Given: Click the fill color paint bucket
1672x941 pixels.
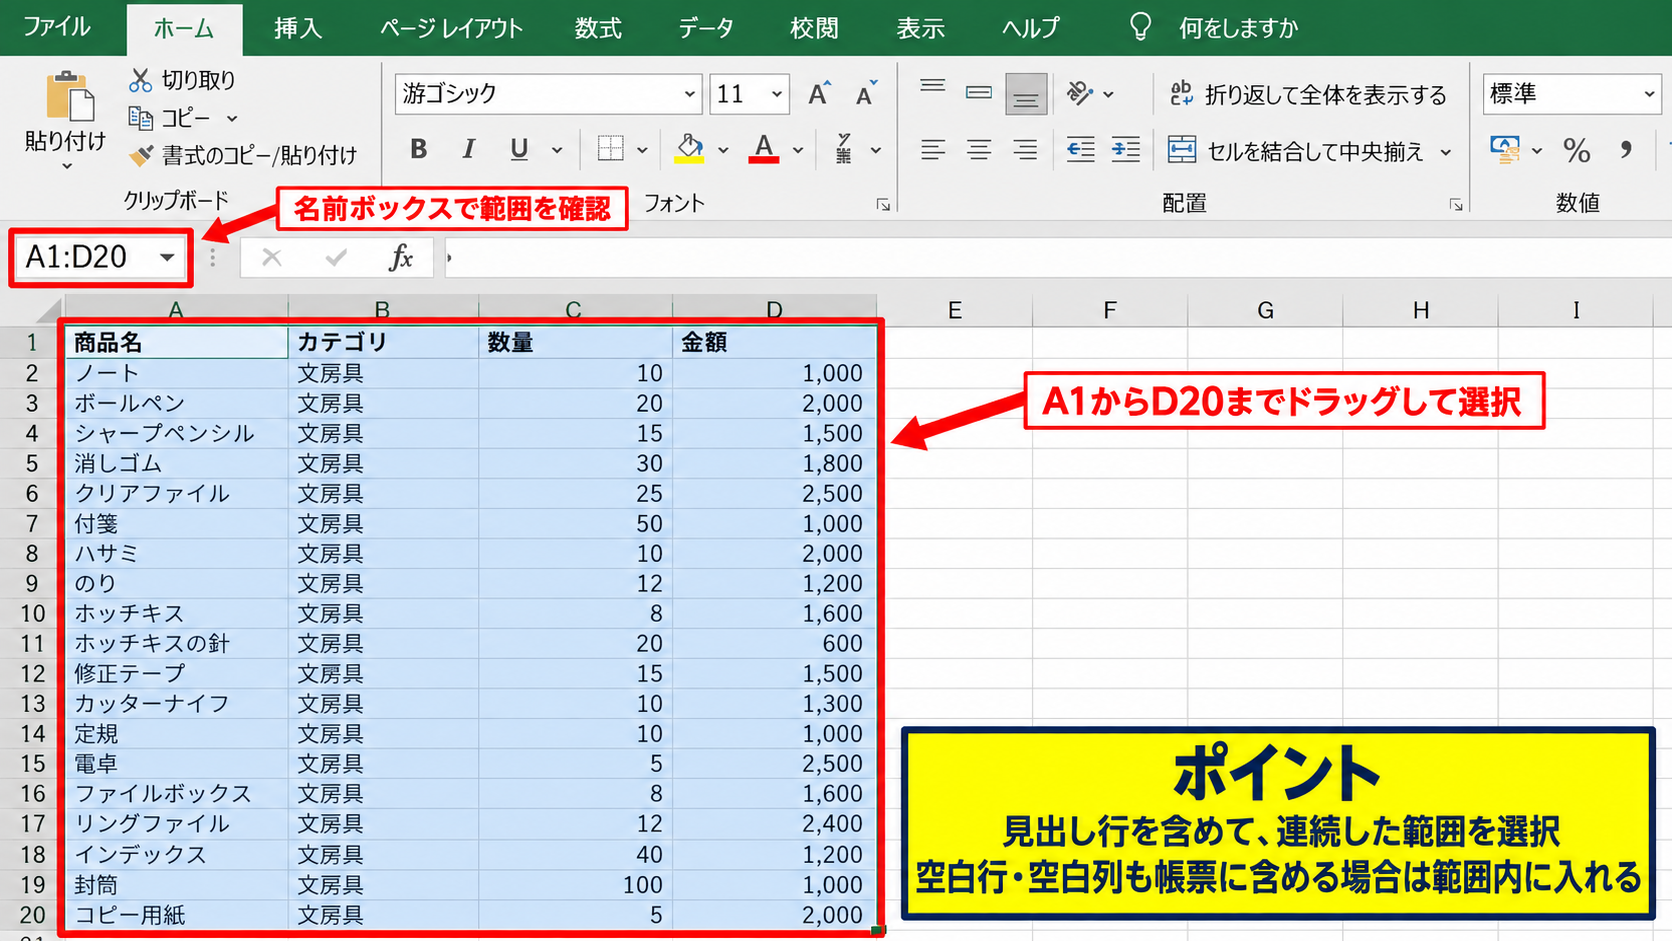Looking at the screenshot, I should pos(689,149).
